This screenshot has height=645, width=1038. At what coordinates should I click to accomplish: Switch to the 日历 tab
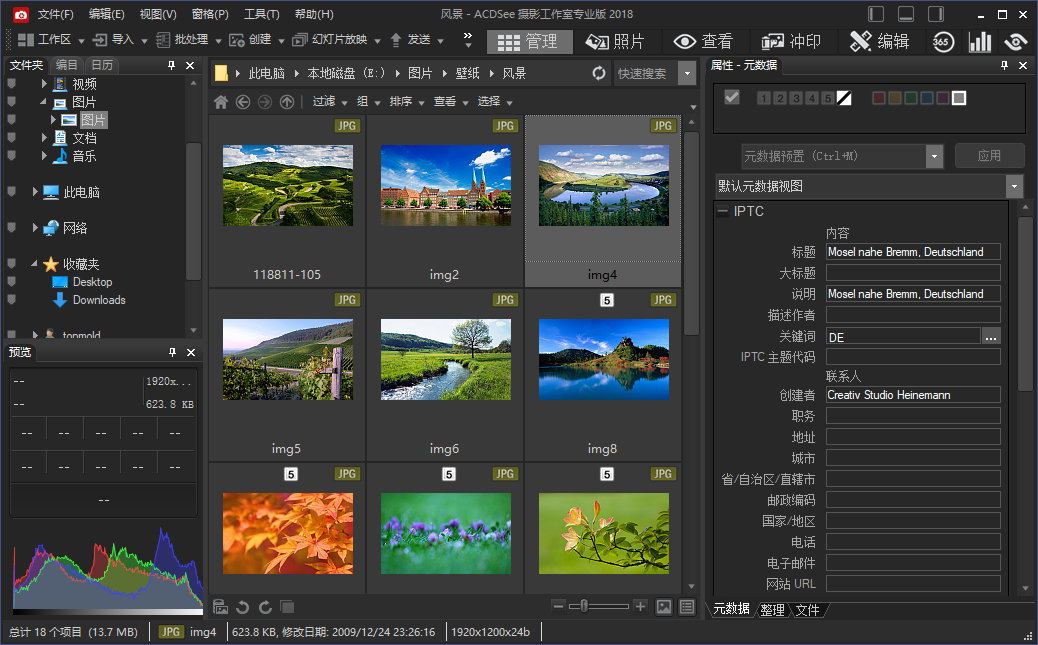[102, 65]
